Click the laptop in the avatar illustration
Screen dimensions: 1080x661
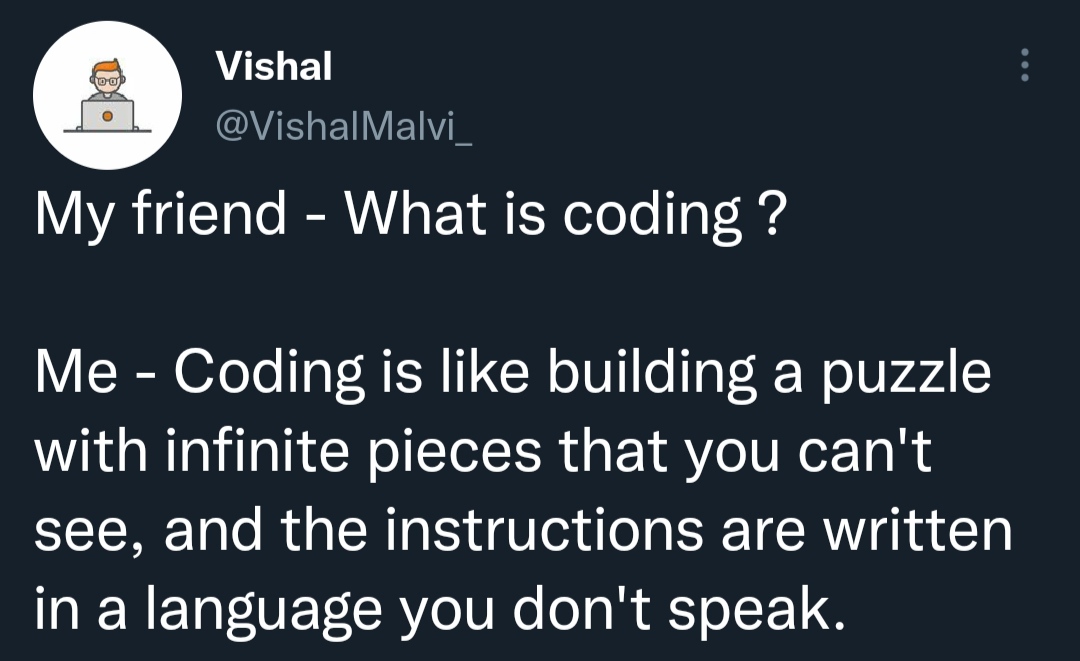pos(107,114)
